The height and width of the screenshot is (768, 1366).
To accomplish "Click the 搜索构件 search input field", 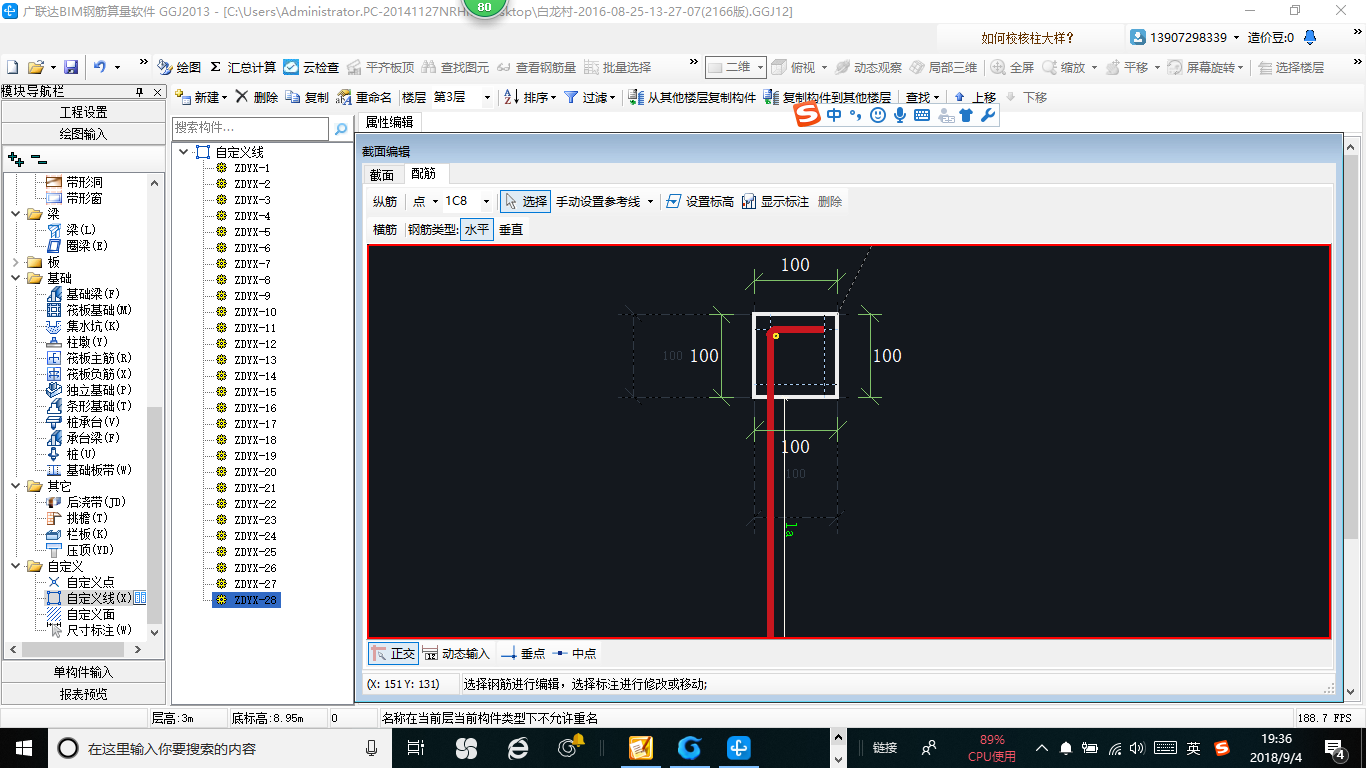I will click(x=250, y=128).
